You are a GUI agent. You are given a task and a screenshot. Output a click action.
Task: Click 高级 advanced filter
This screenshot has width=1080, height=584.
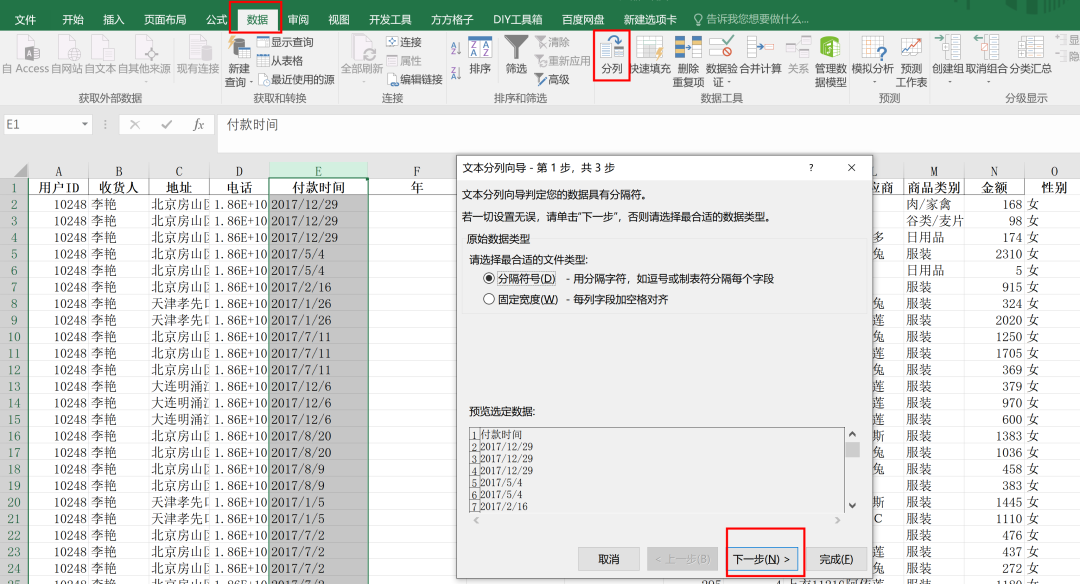552,80
